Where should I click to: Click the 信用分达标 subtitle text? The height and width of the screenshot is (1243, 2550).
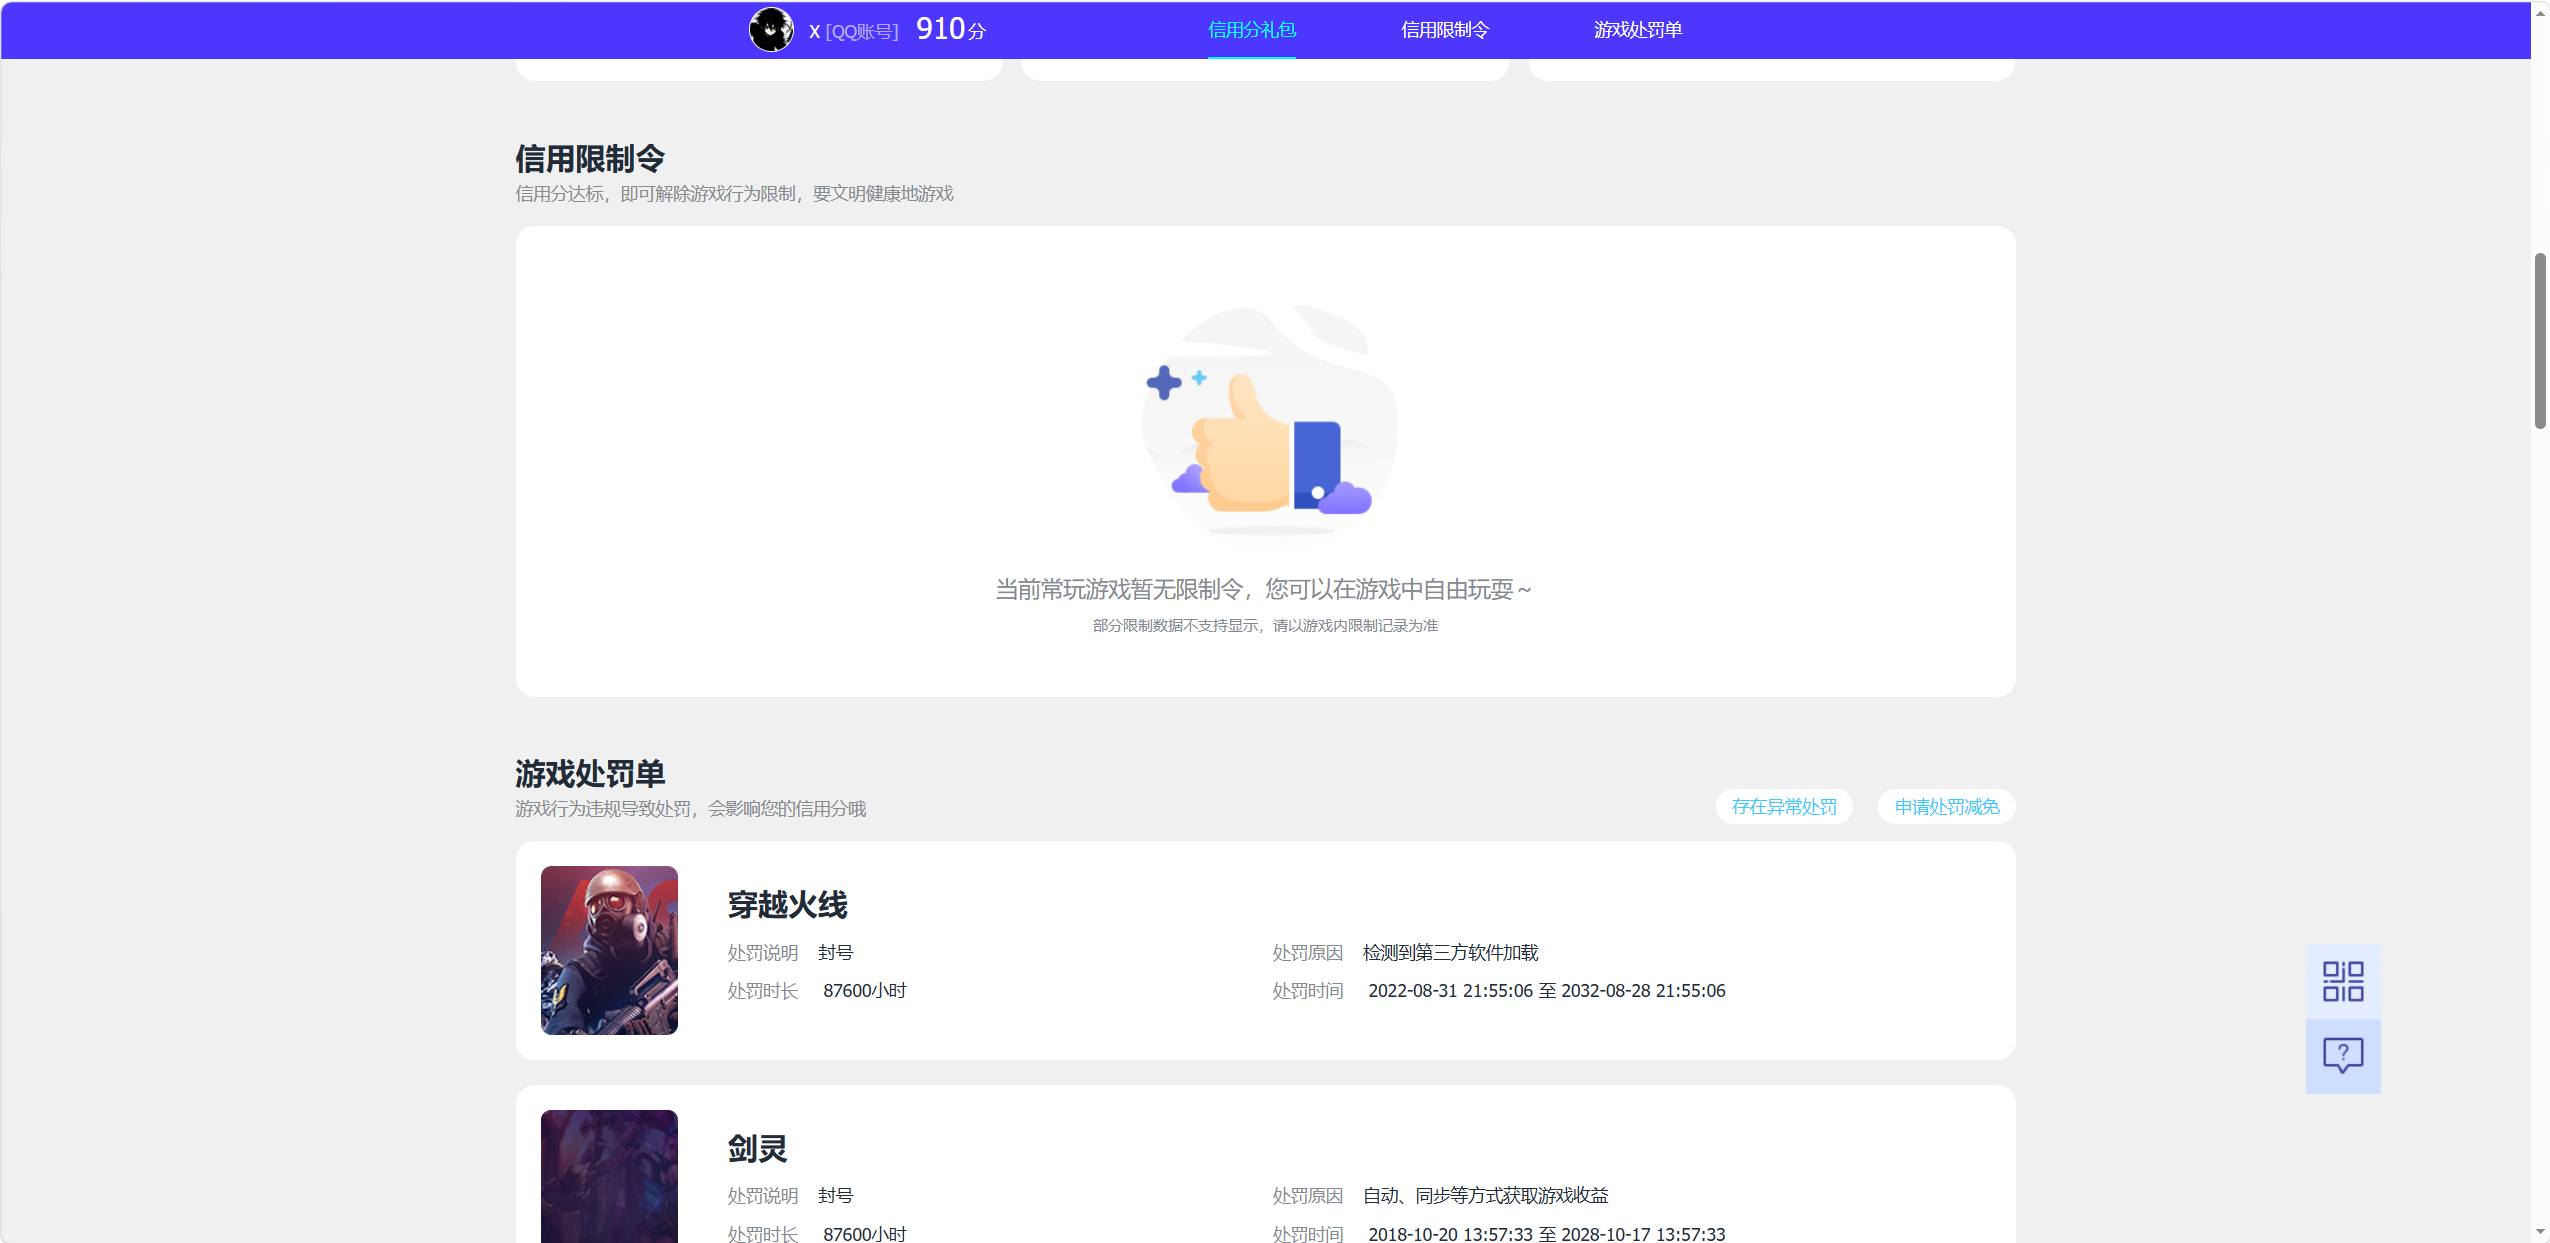point(734,194)
